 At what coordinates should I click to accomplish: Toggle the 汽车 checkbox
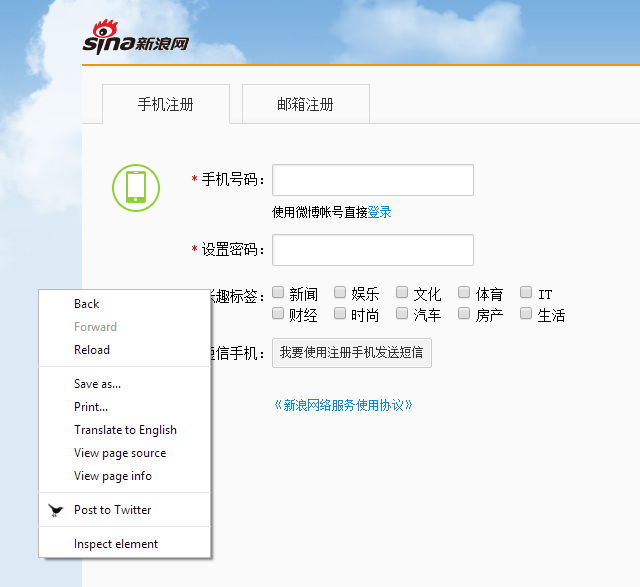402,314
